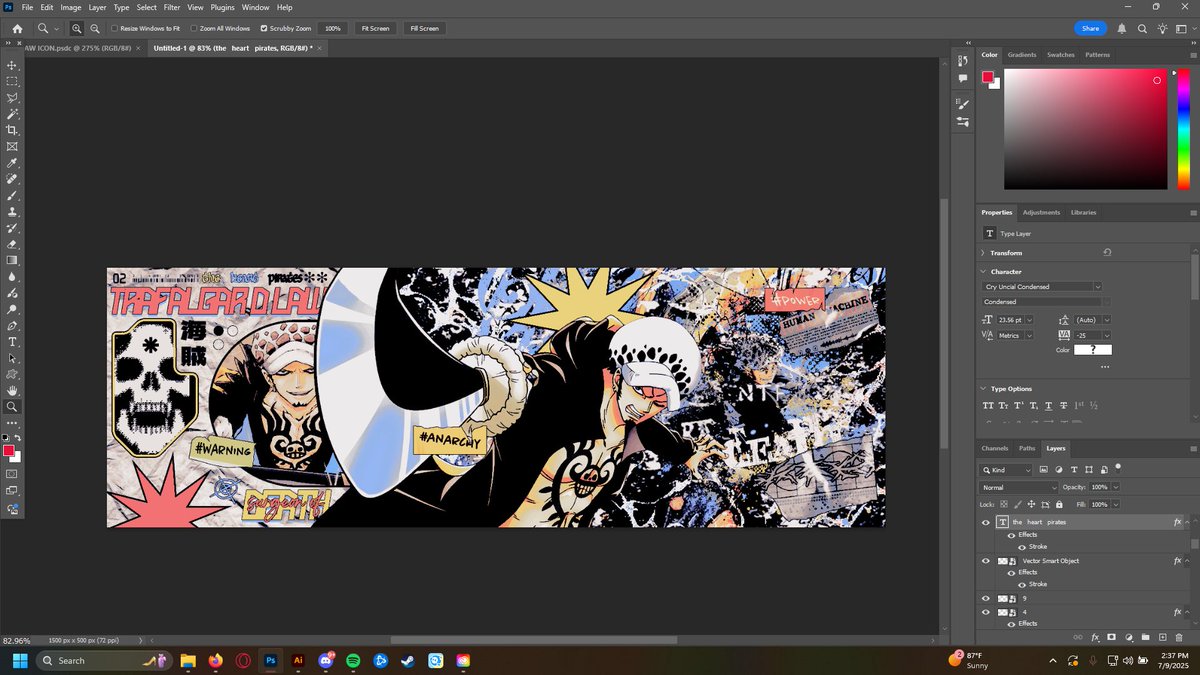Viewport: 1200px width, 675px height.
Task: Open the Layer menu
Action: (97, 7)
